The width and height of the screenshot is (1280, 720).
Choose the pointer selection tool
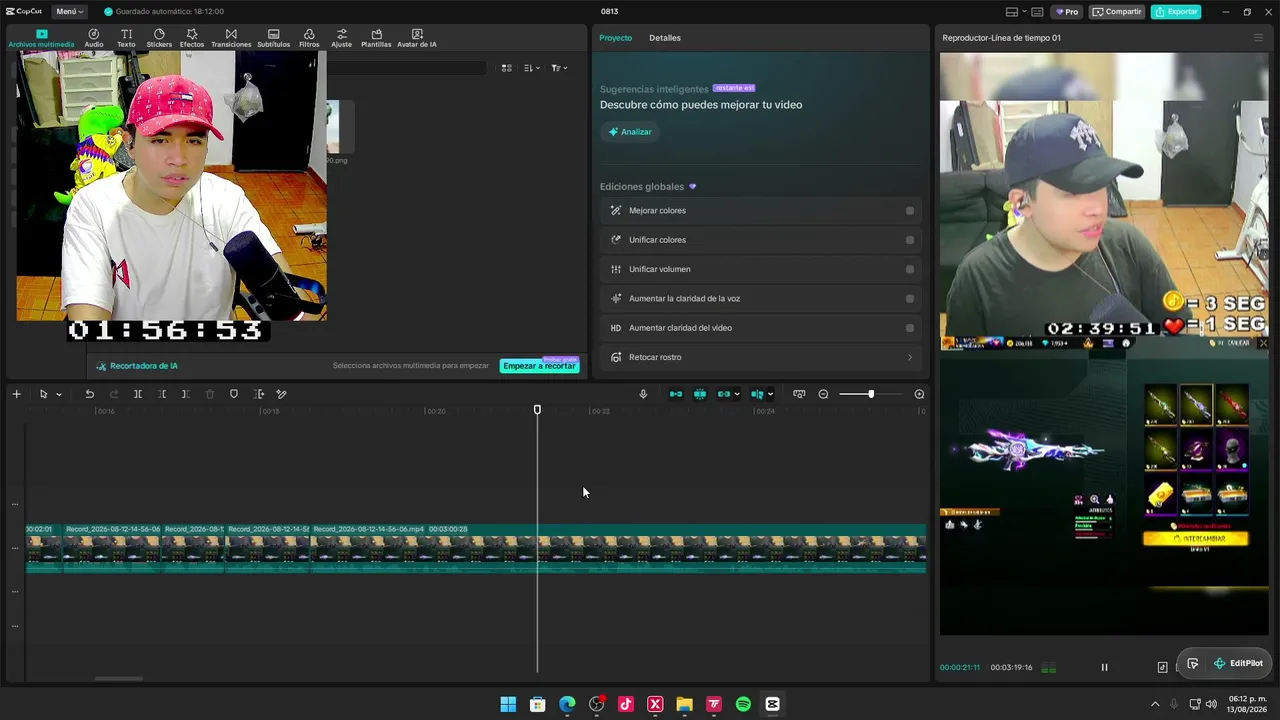coord(43,394)
